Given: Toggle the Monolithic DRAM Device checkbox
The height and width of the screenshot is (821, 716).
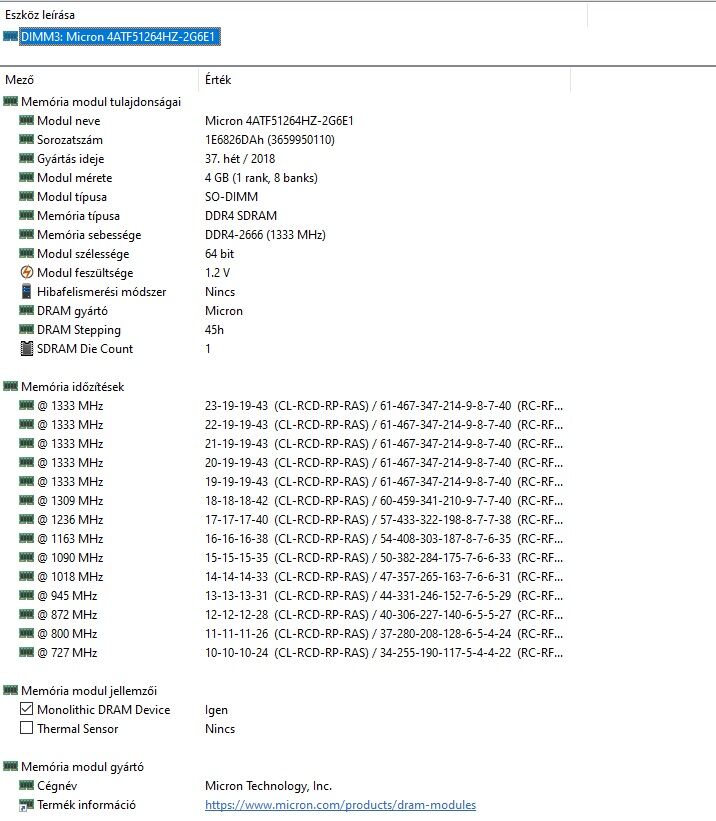Looking at the screenshot, I should [26, 709].
